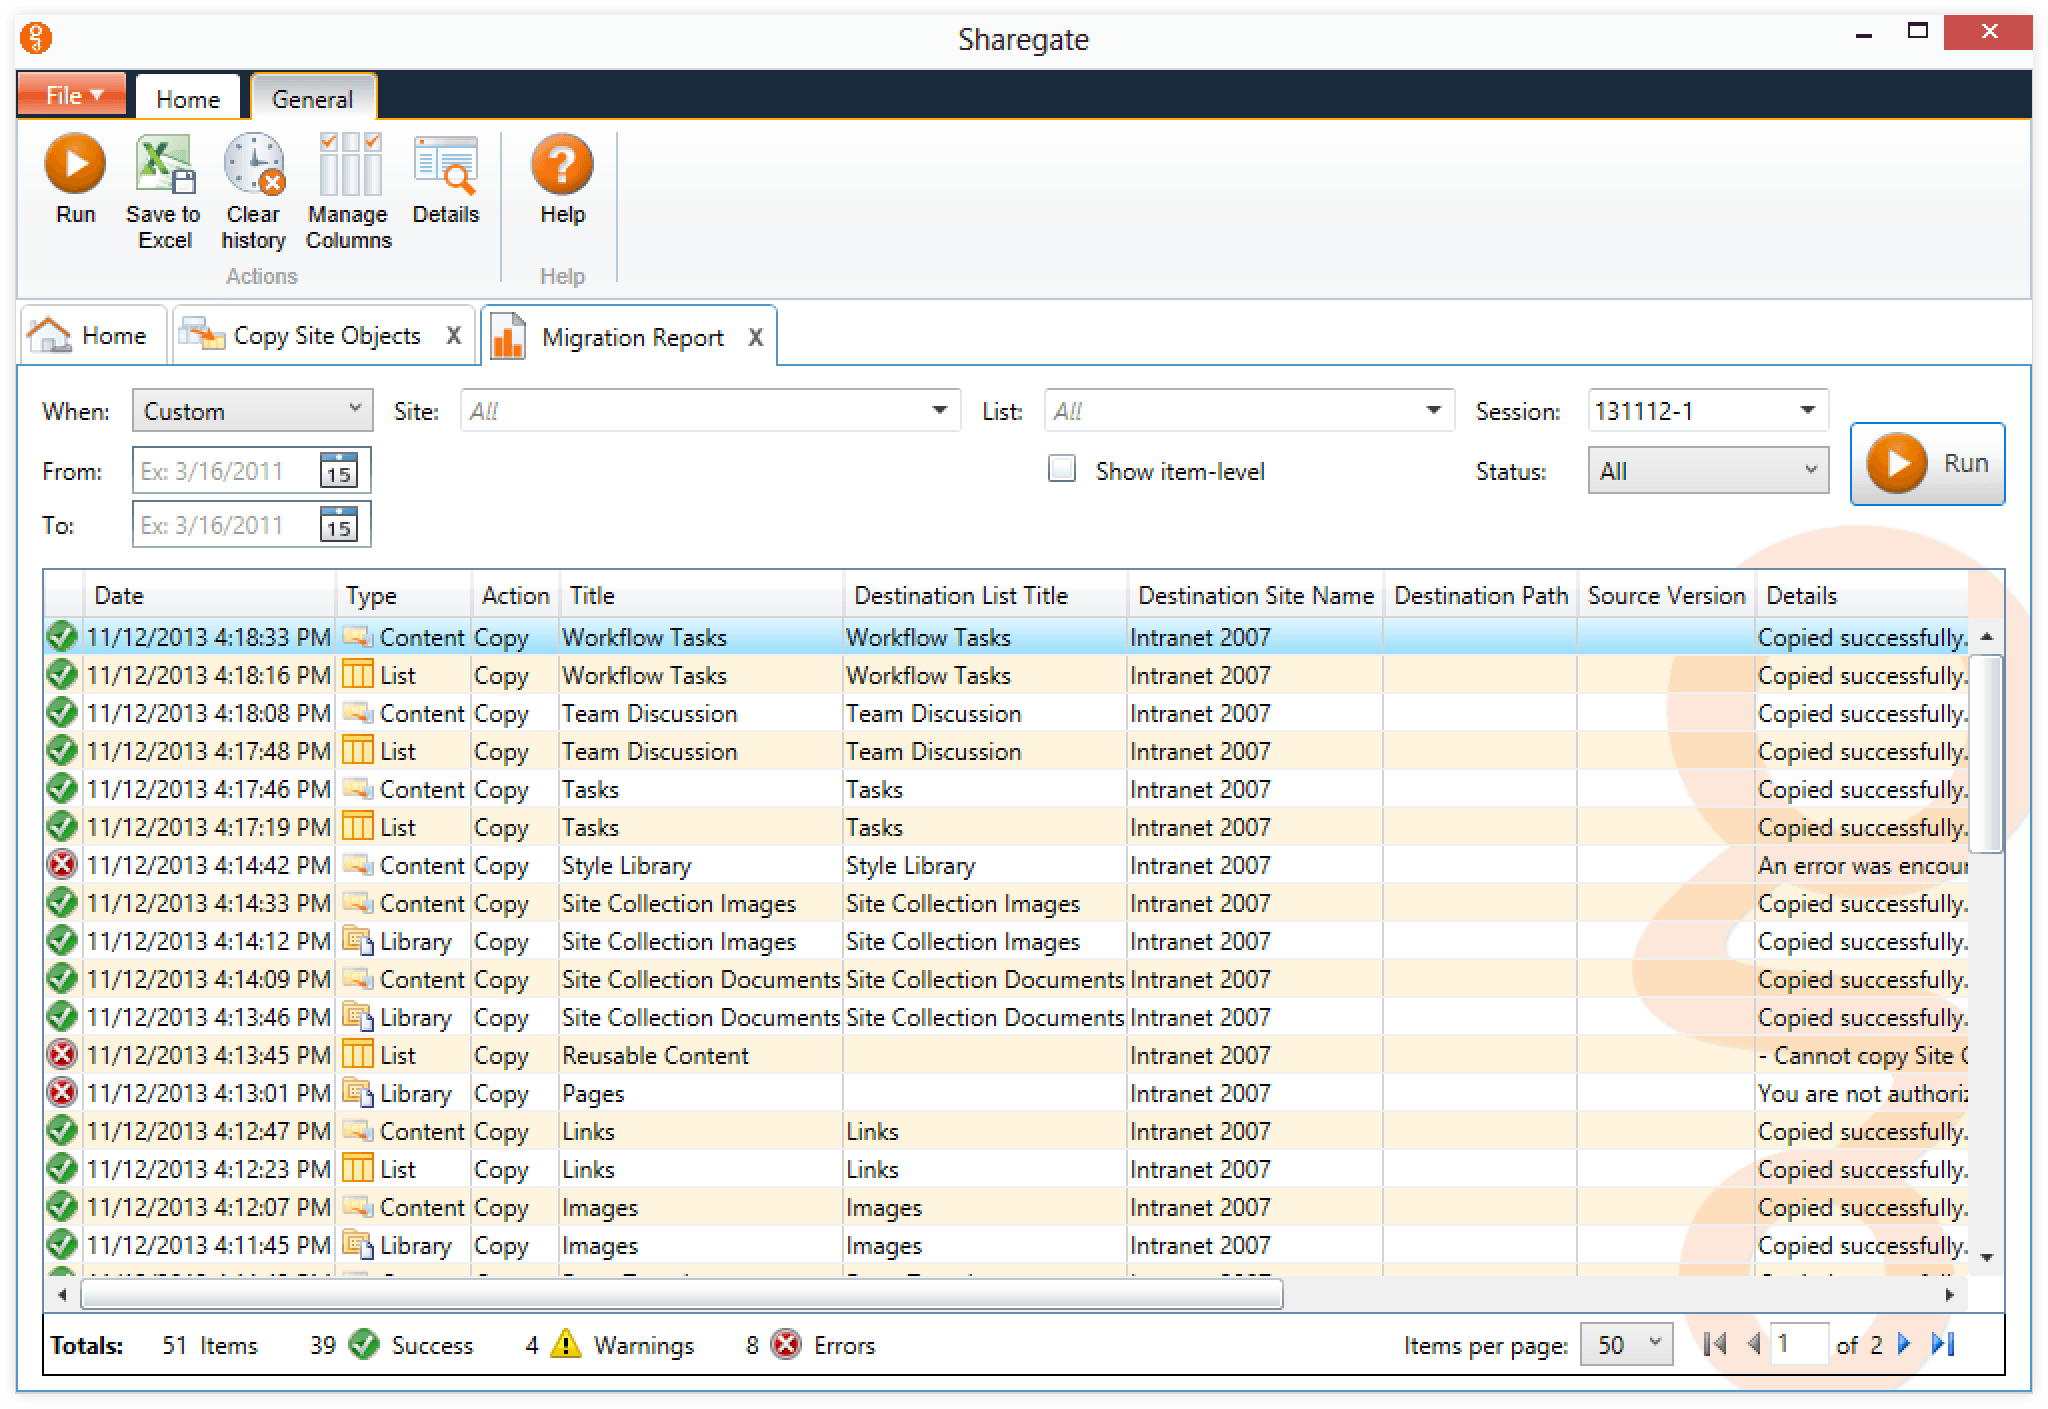Click the error icon on Reusable Content row
This screenshot has height=1409, width=2048.
tap(62, 1054)
